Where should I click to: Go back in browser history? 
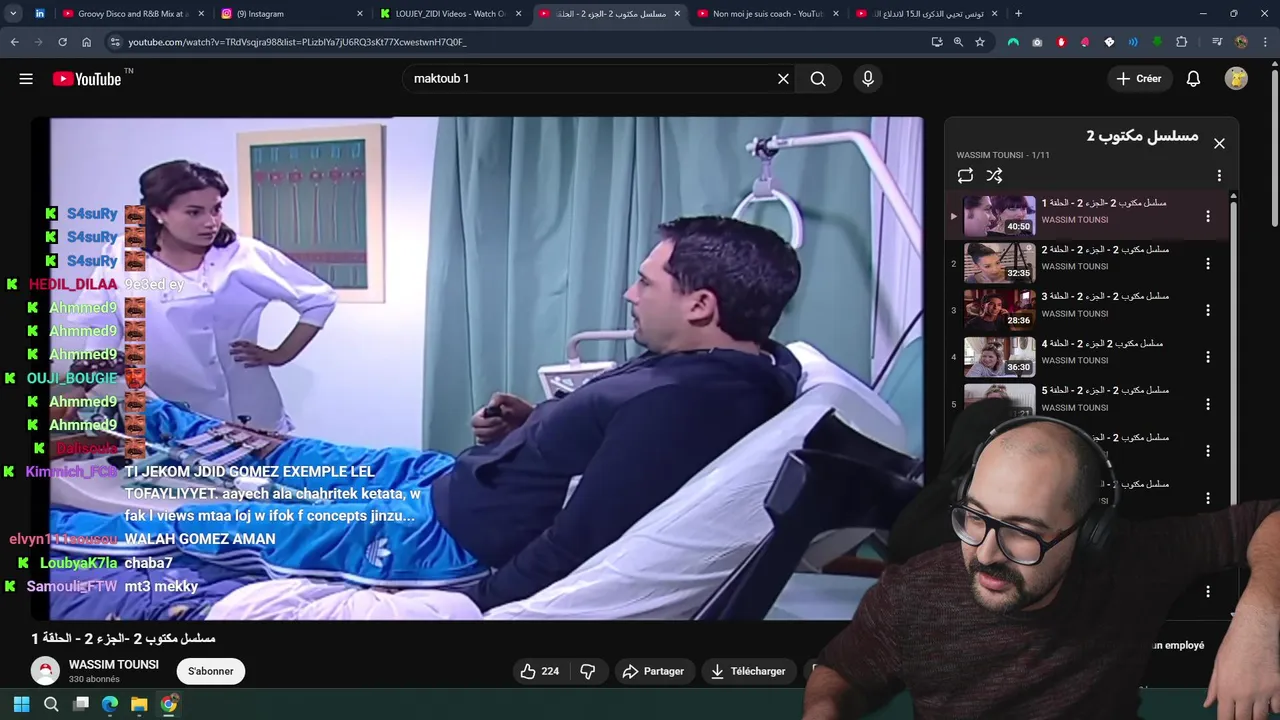pos(14,42)
